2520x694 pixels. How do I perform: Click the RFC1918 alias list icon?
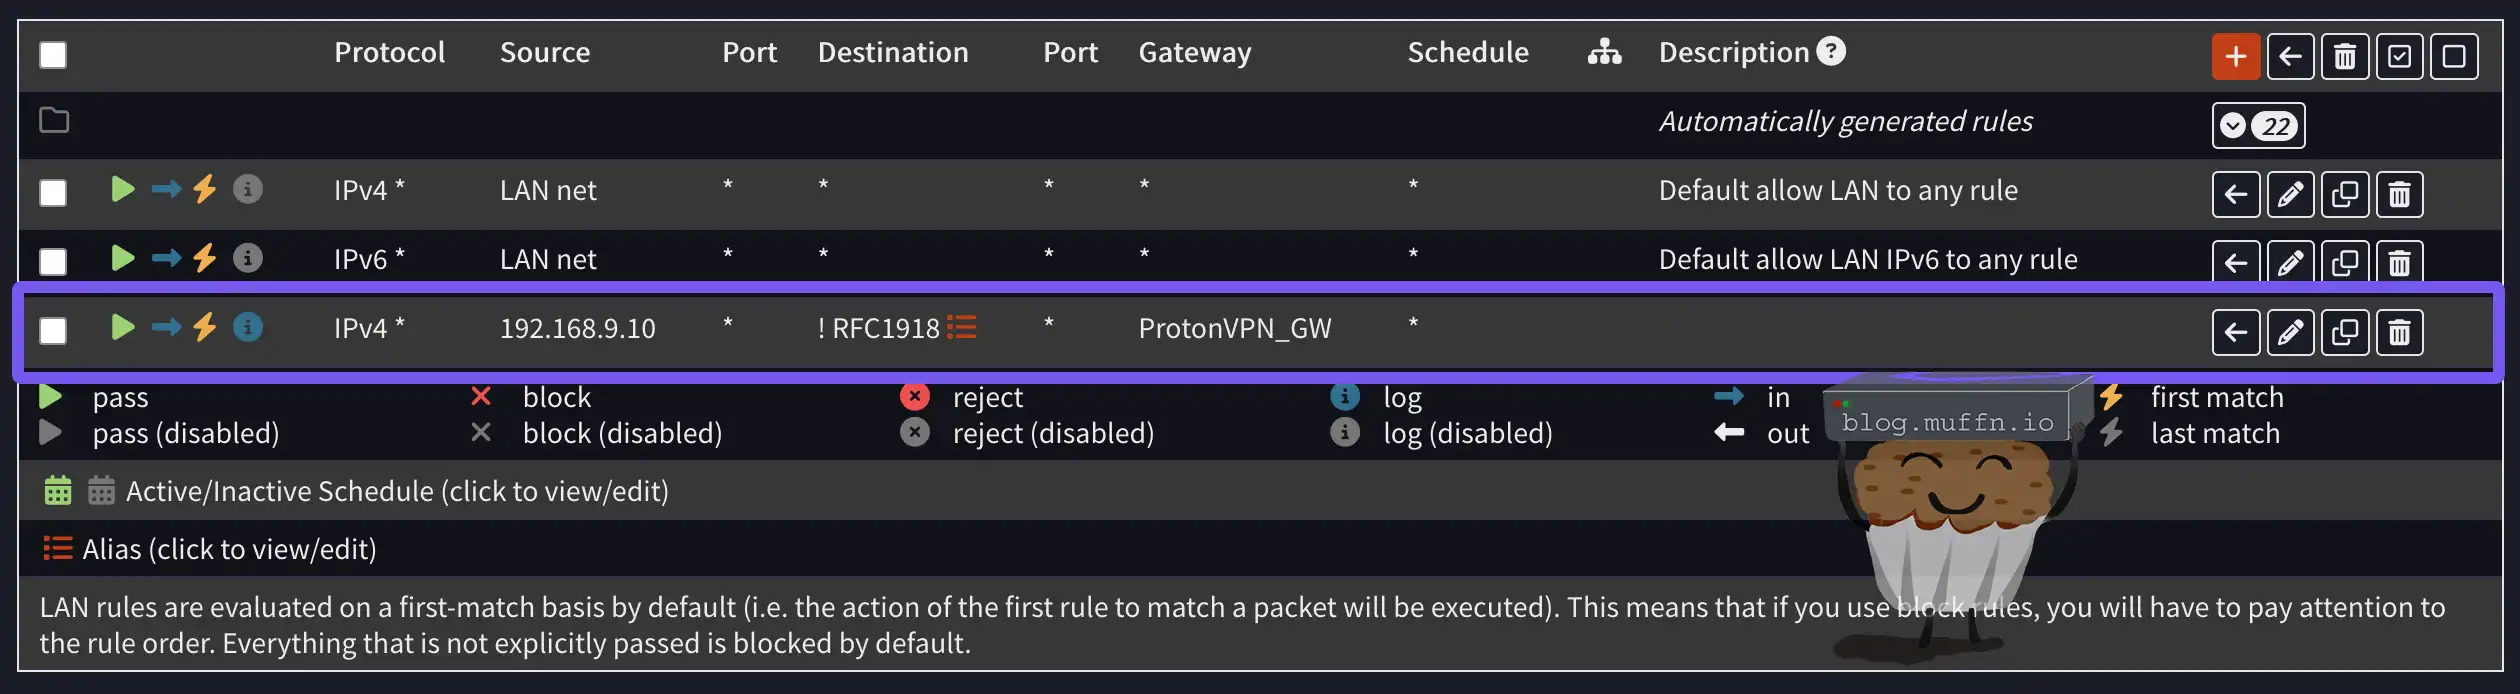962,328
